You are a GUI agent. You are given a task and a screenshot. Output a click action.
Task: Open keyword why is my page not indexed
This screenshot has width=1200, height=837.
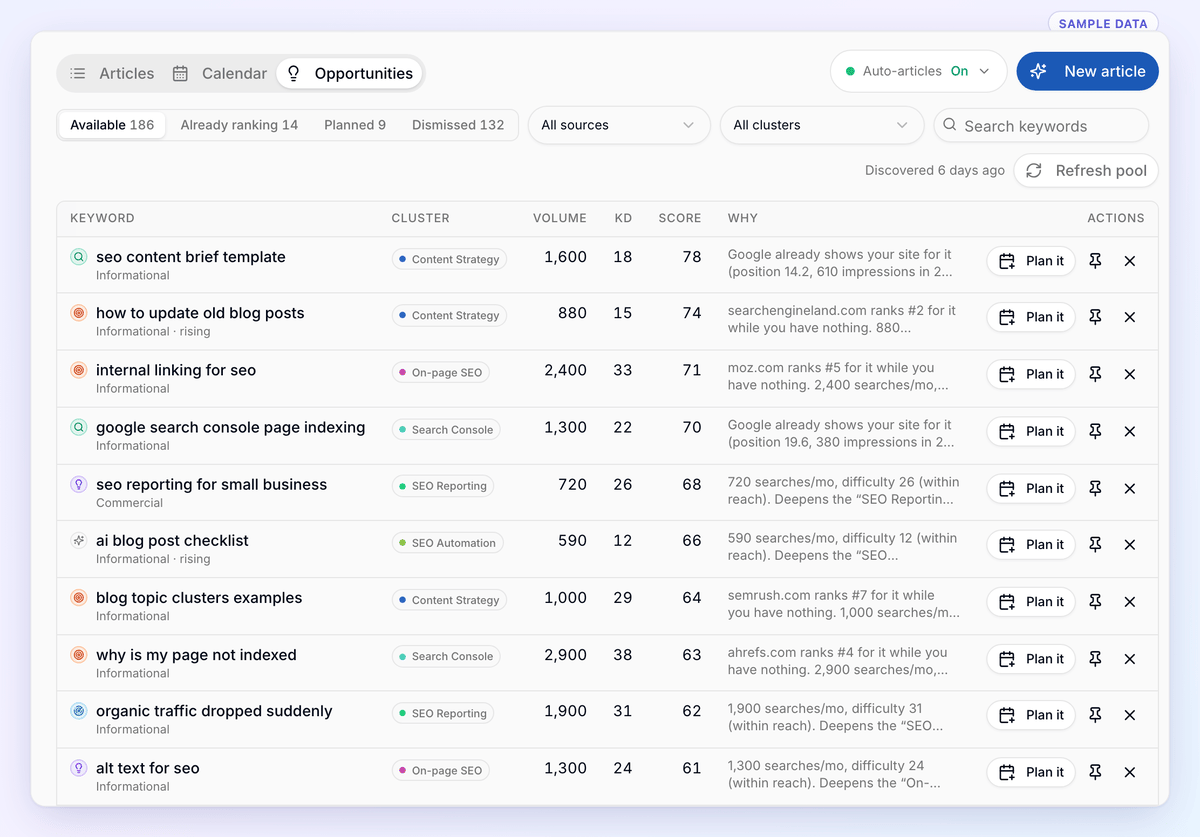[196, 655]
